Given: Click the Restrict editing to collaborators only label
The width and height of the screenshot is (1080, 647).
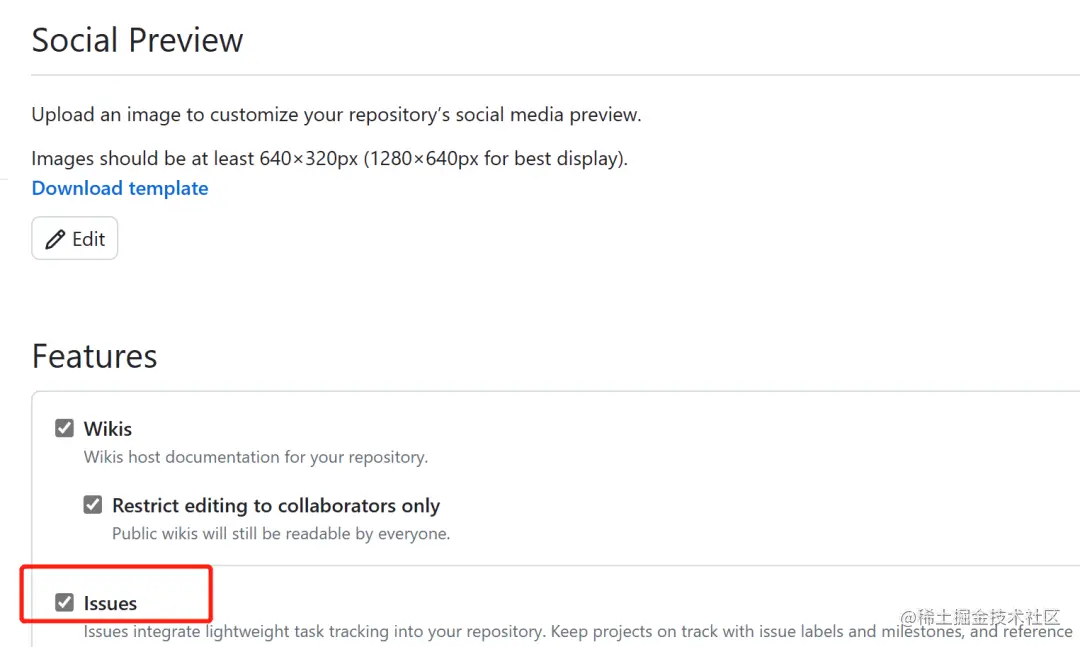Looking at the screenshot, I should (x=276, y=506).
